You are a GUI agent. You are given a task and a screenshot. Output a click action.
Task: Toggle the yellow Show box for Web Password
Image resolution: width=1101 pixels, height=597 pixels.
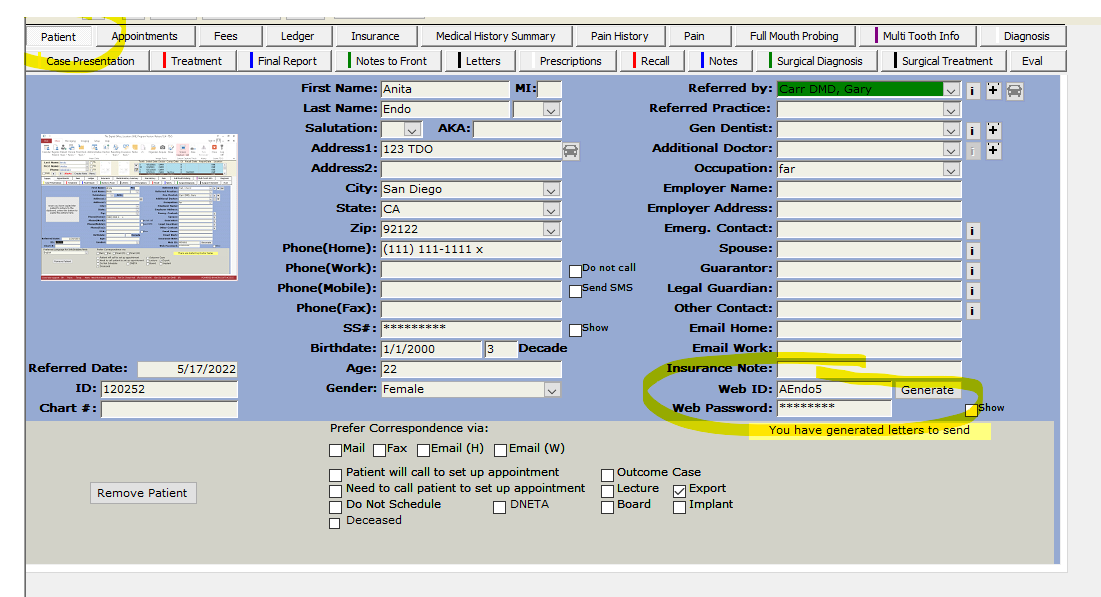pyautogui.click(x=971, y=410)
